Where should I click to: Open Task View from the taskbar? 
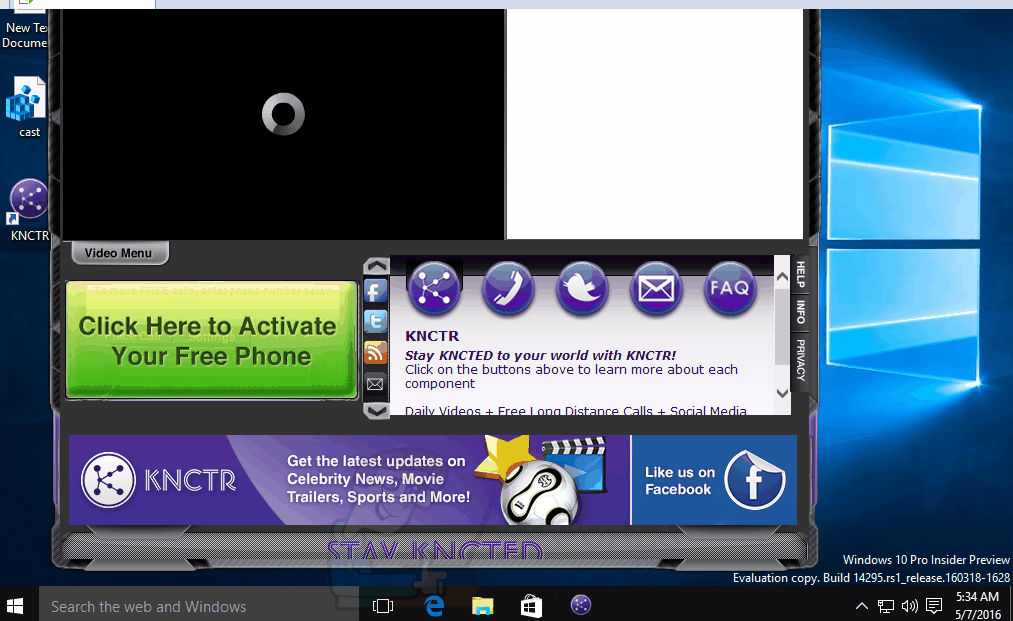(x=383, y=606)
